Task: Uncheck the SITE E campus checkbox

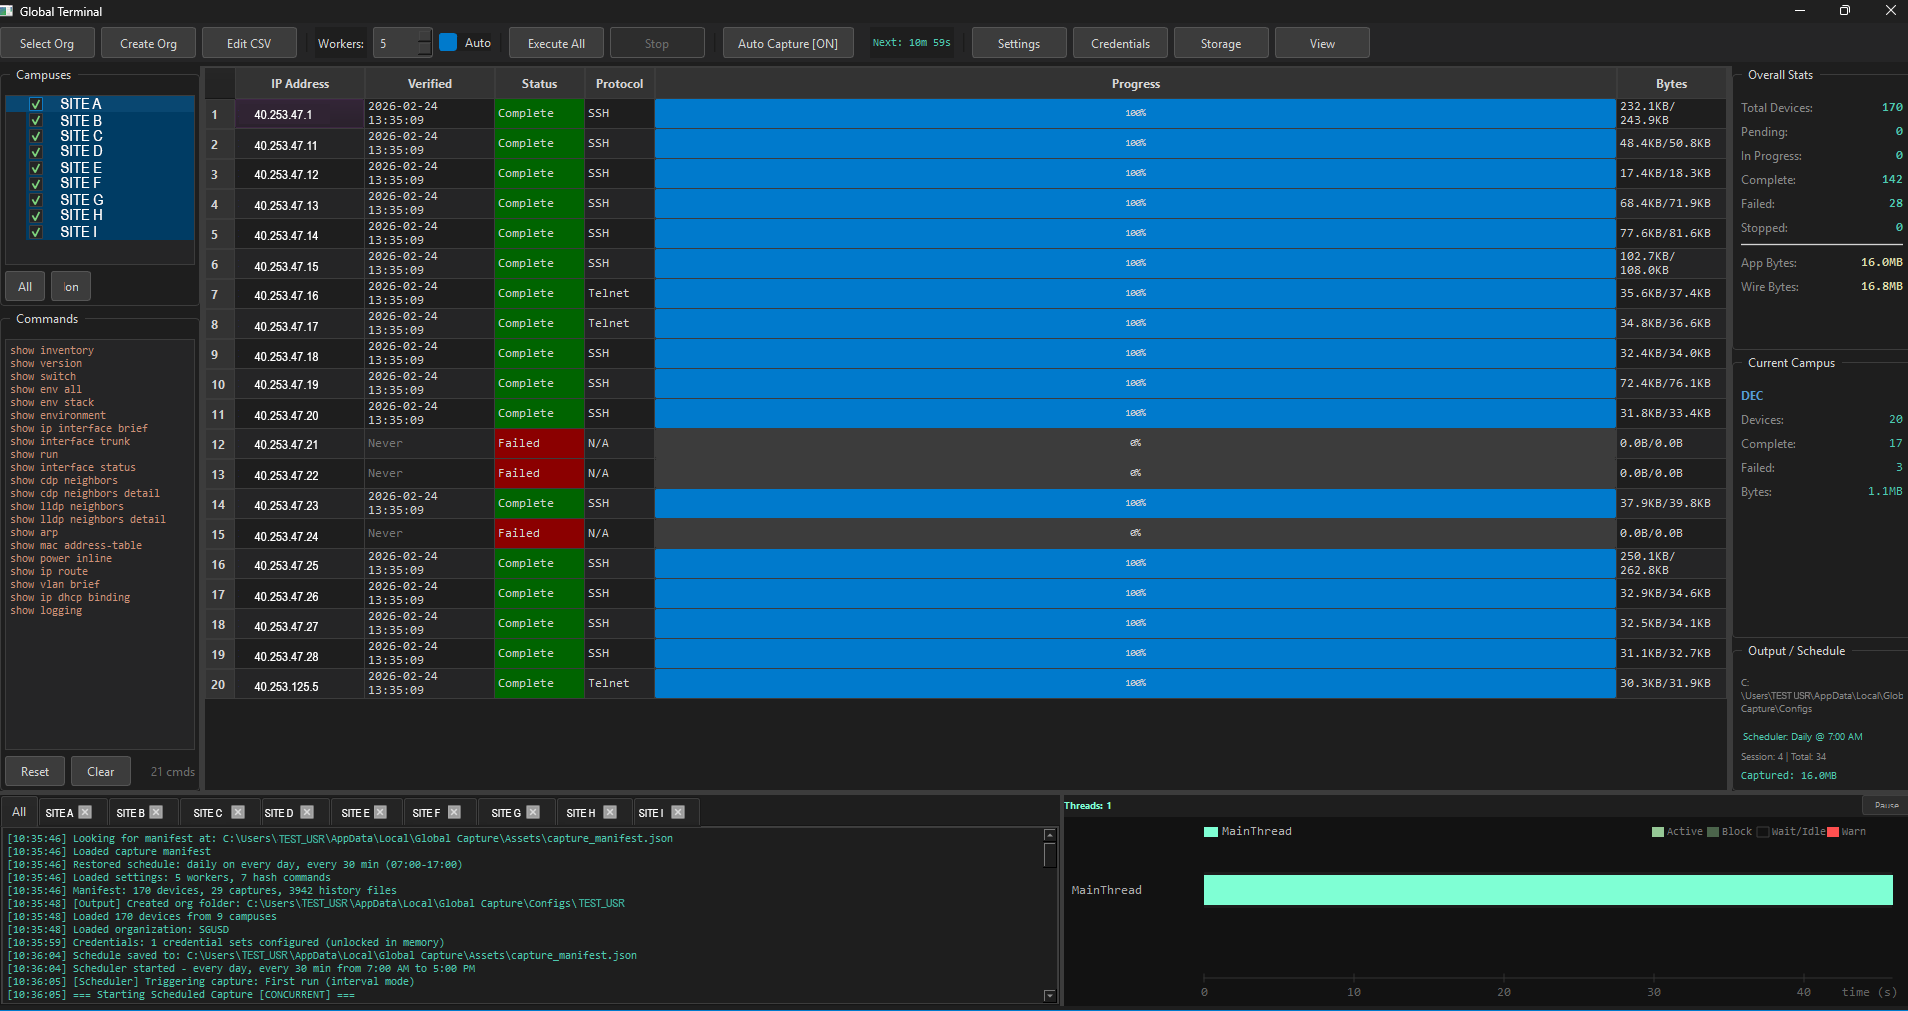Action: pyautogui.click(x=35, y=167)
